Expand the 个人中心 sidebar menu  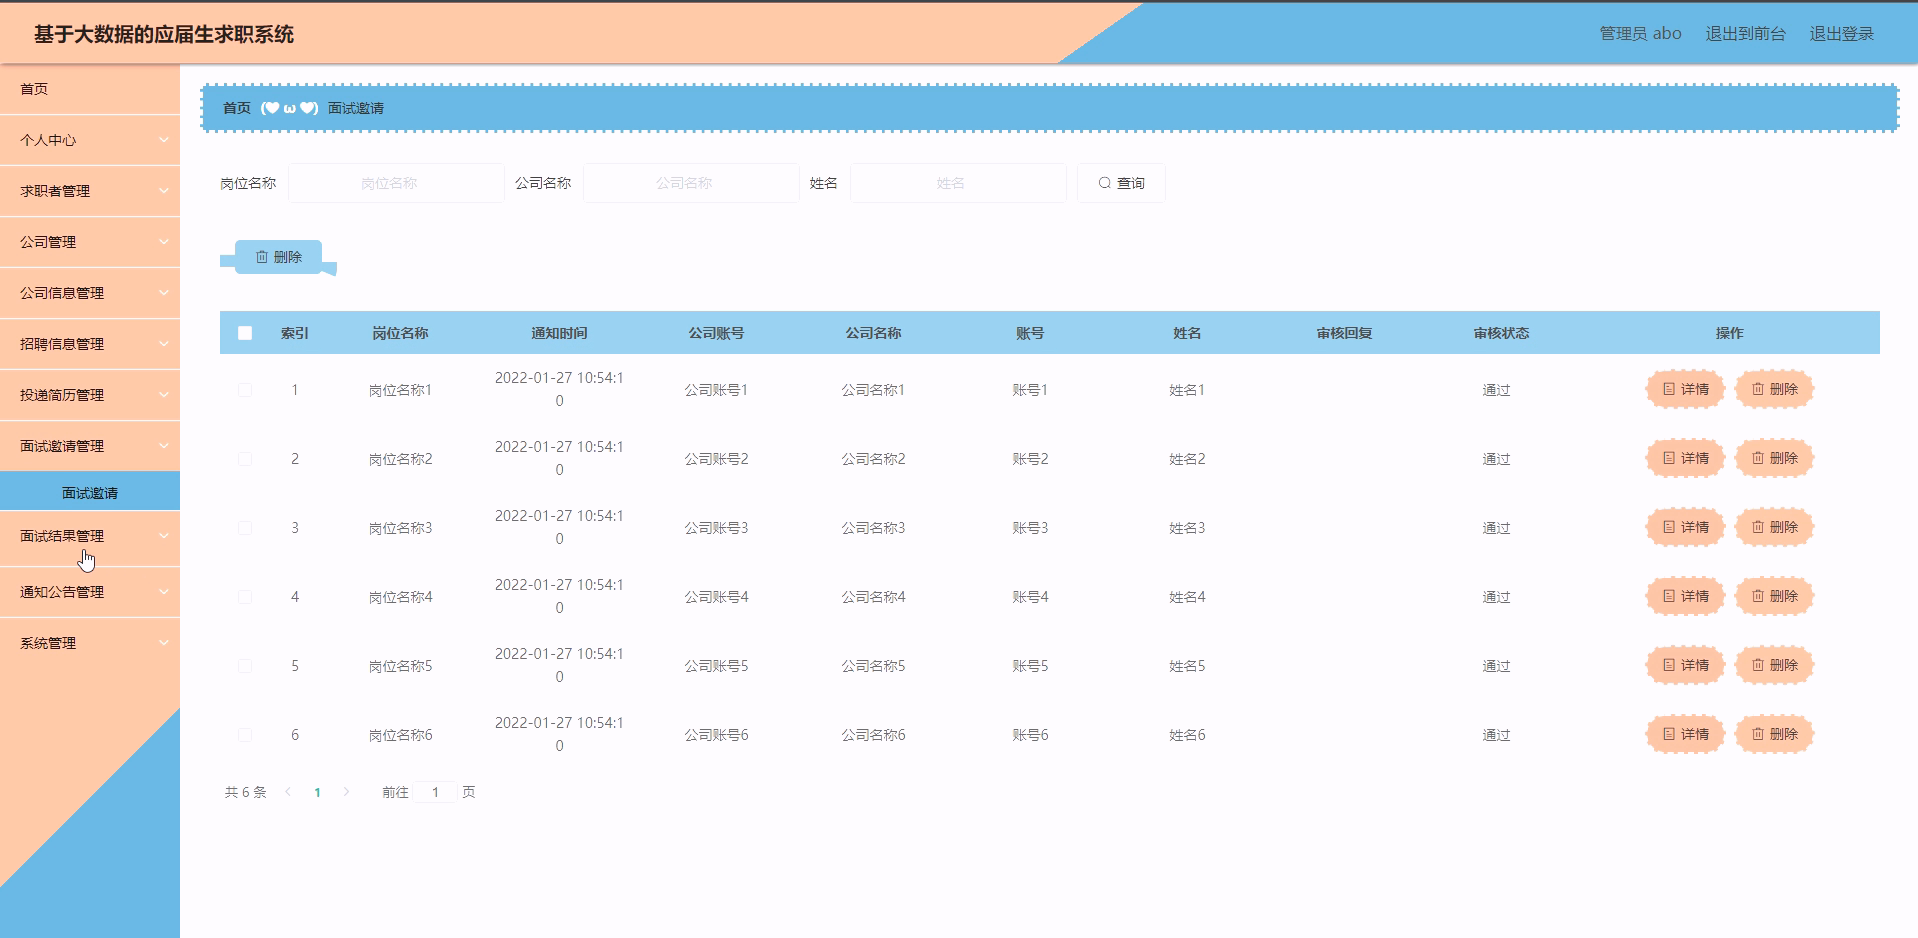click(89, 140)
